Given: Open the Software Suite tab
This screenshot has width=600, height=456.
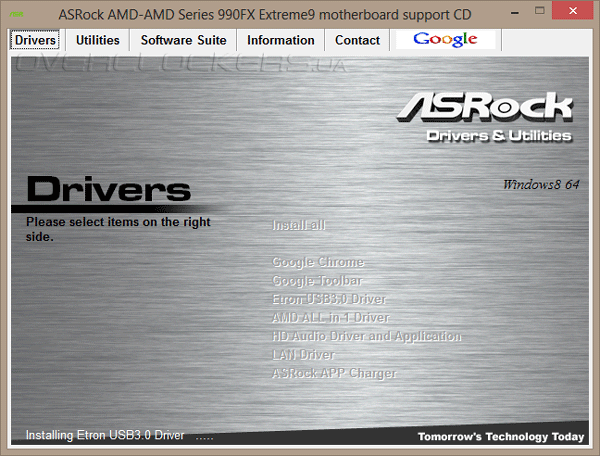Looking at the screenshot, I should (x=183, y=40).
